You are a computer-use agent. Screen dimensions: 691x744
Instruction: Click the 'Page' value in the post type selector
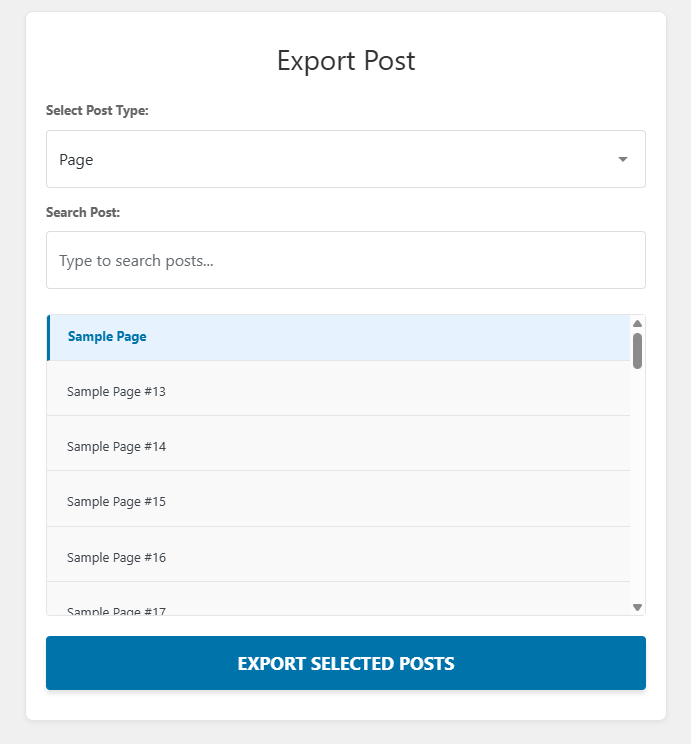pos(77,160)
